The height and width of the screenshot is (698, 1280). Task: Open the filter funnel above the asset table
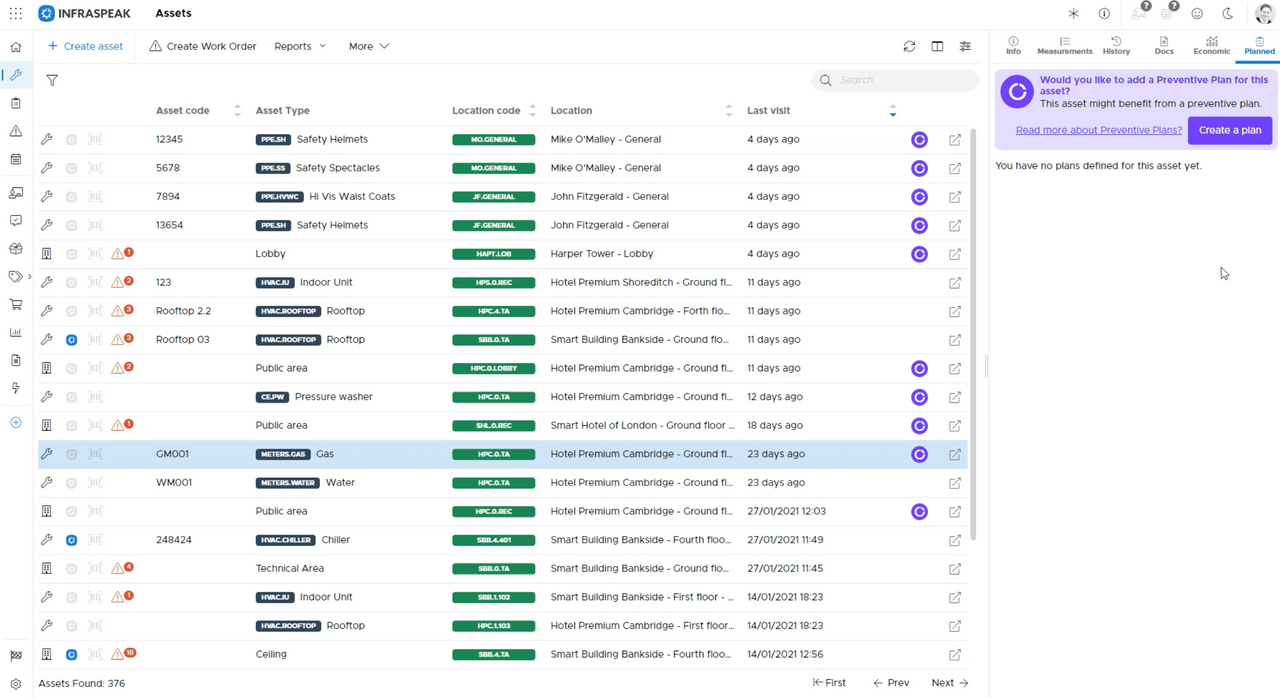pyautogui.click(x=52, y=80)
